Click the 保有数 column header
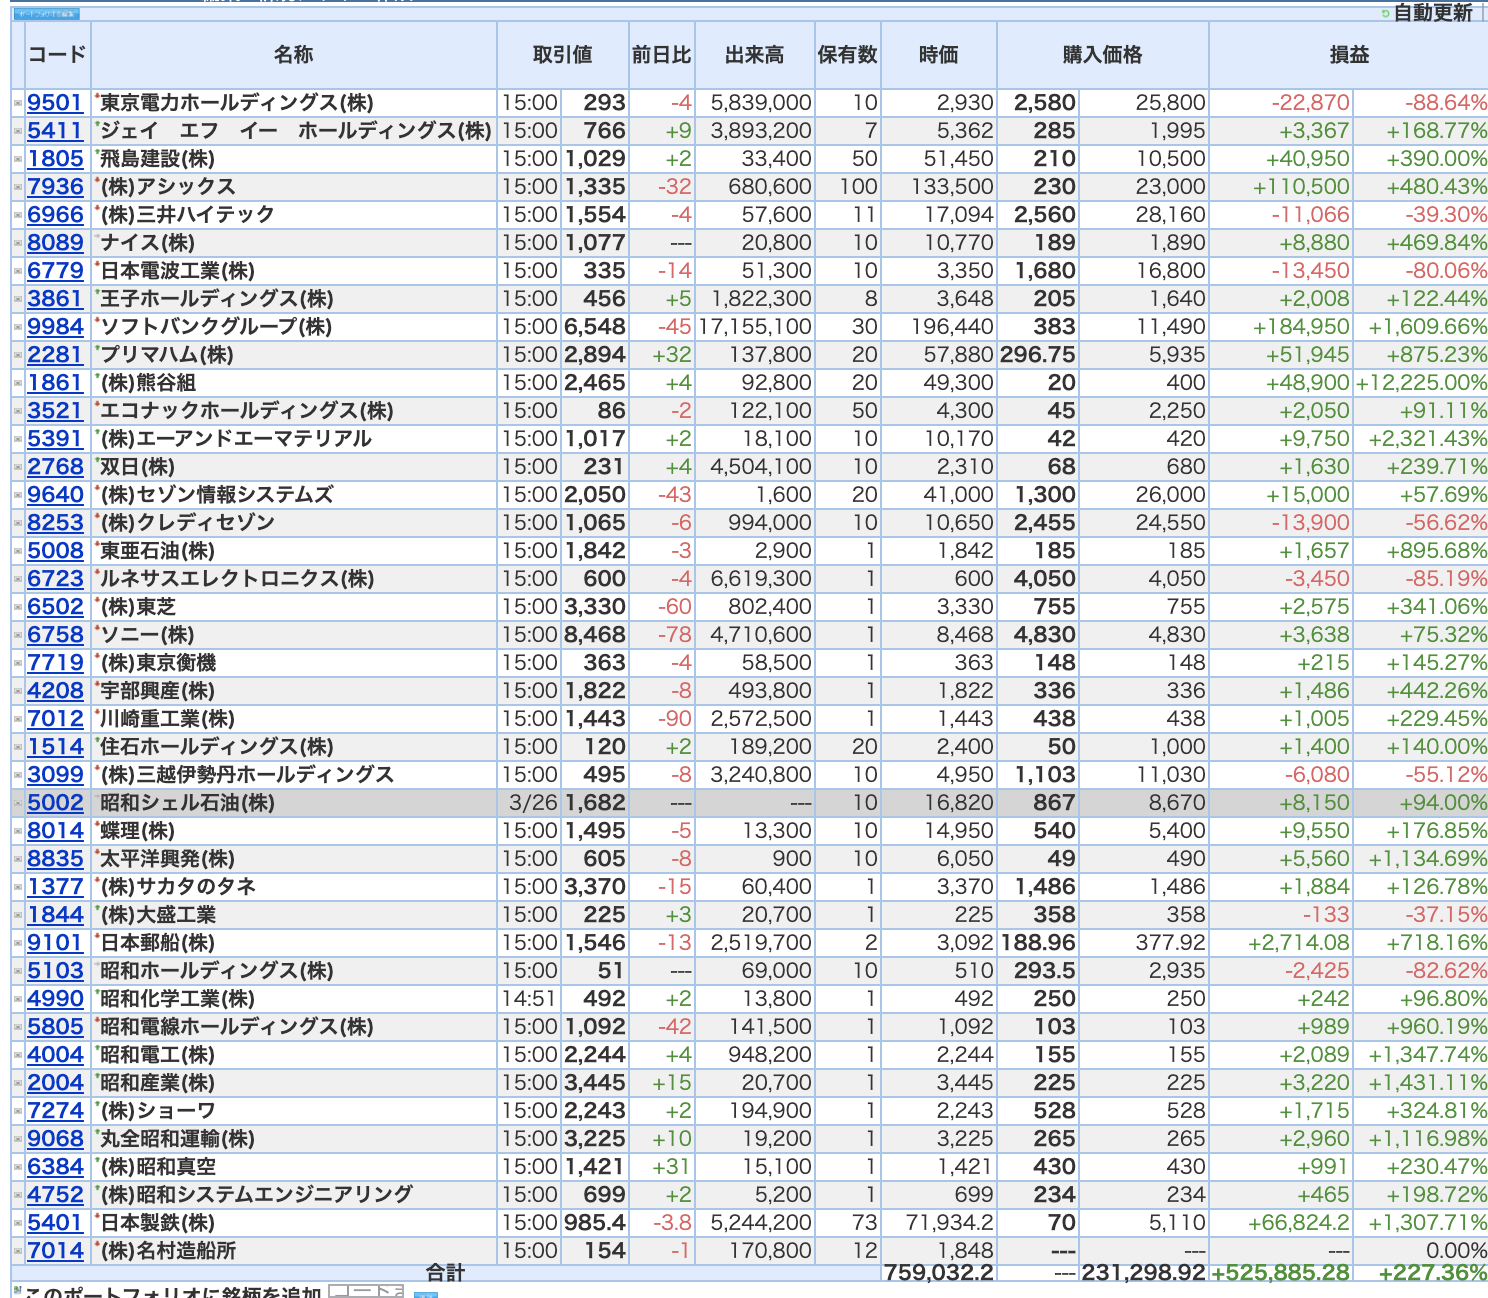Viewport: 1488px width, 1298px height. [847, 55]
